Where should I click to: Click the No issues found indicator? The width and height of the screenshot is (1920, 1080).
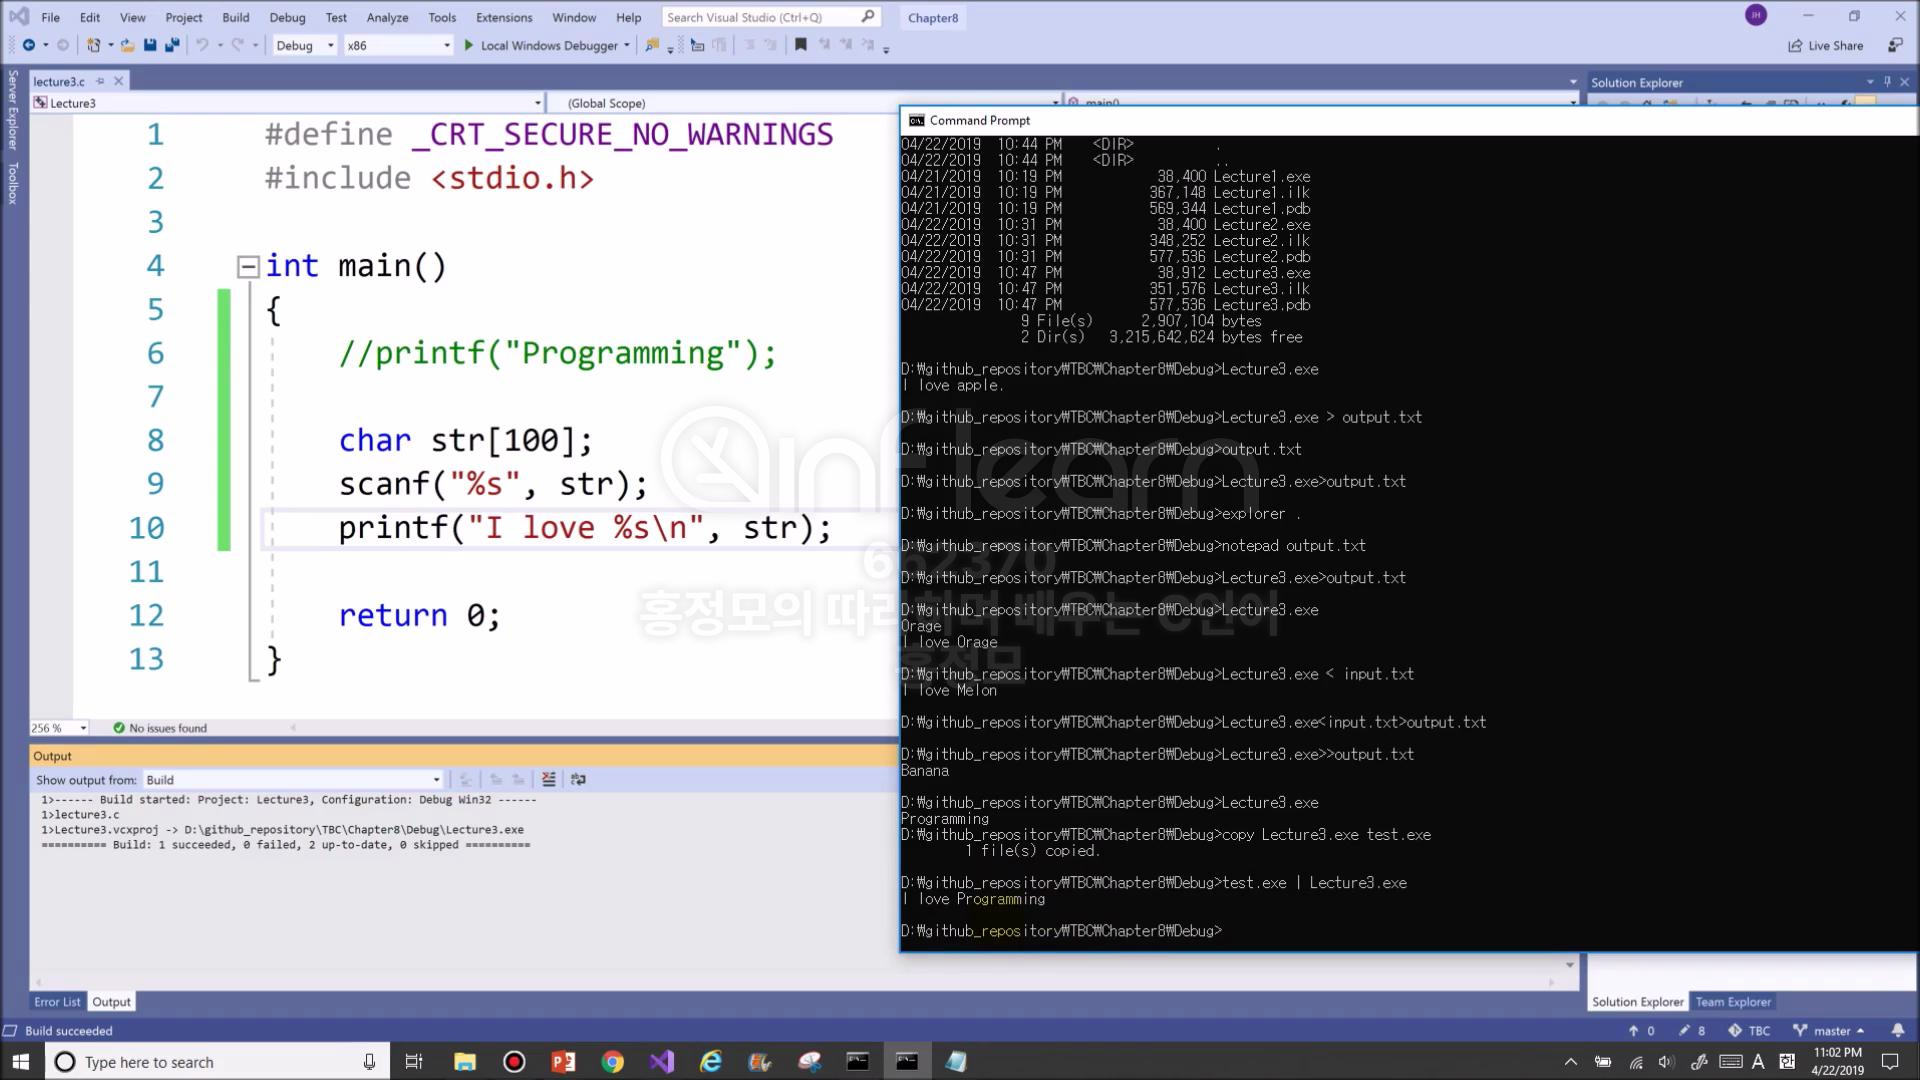160,728
